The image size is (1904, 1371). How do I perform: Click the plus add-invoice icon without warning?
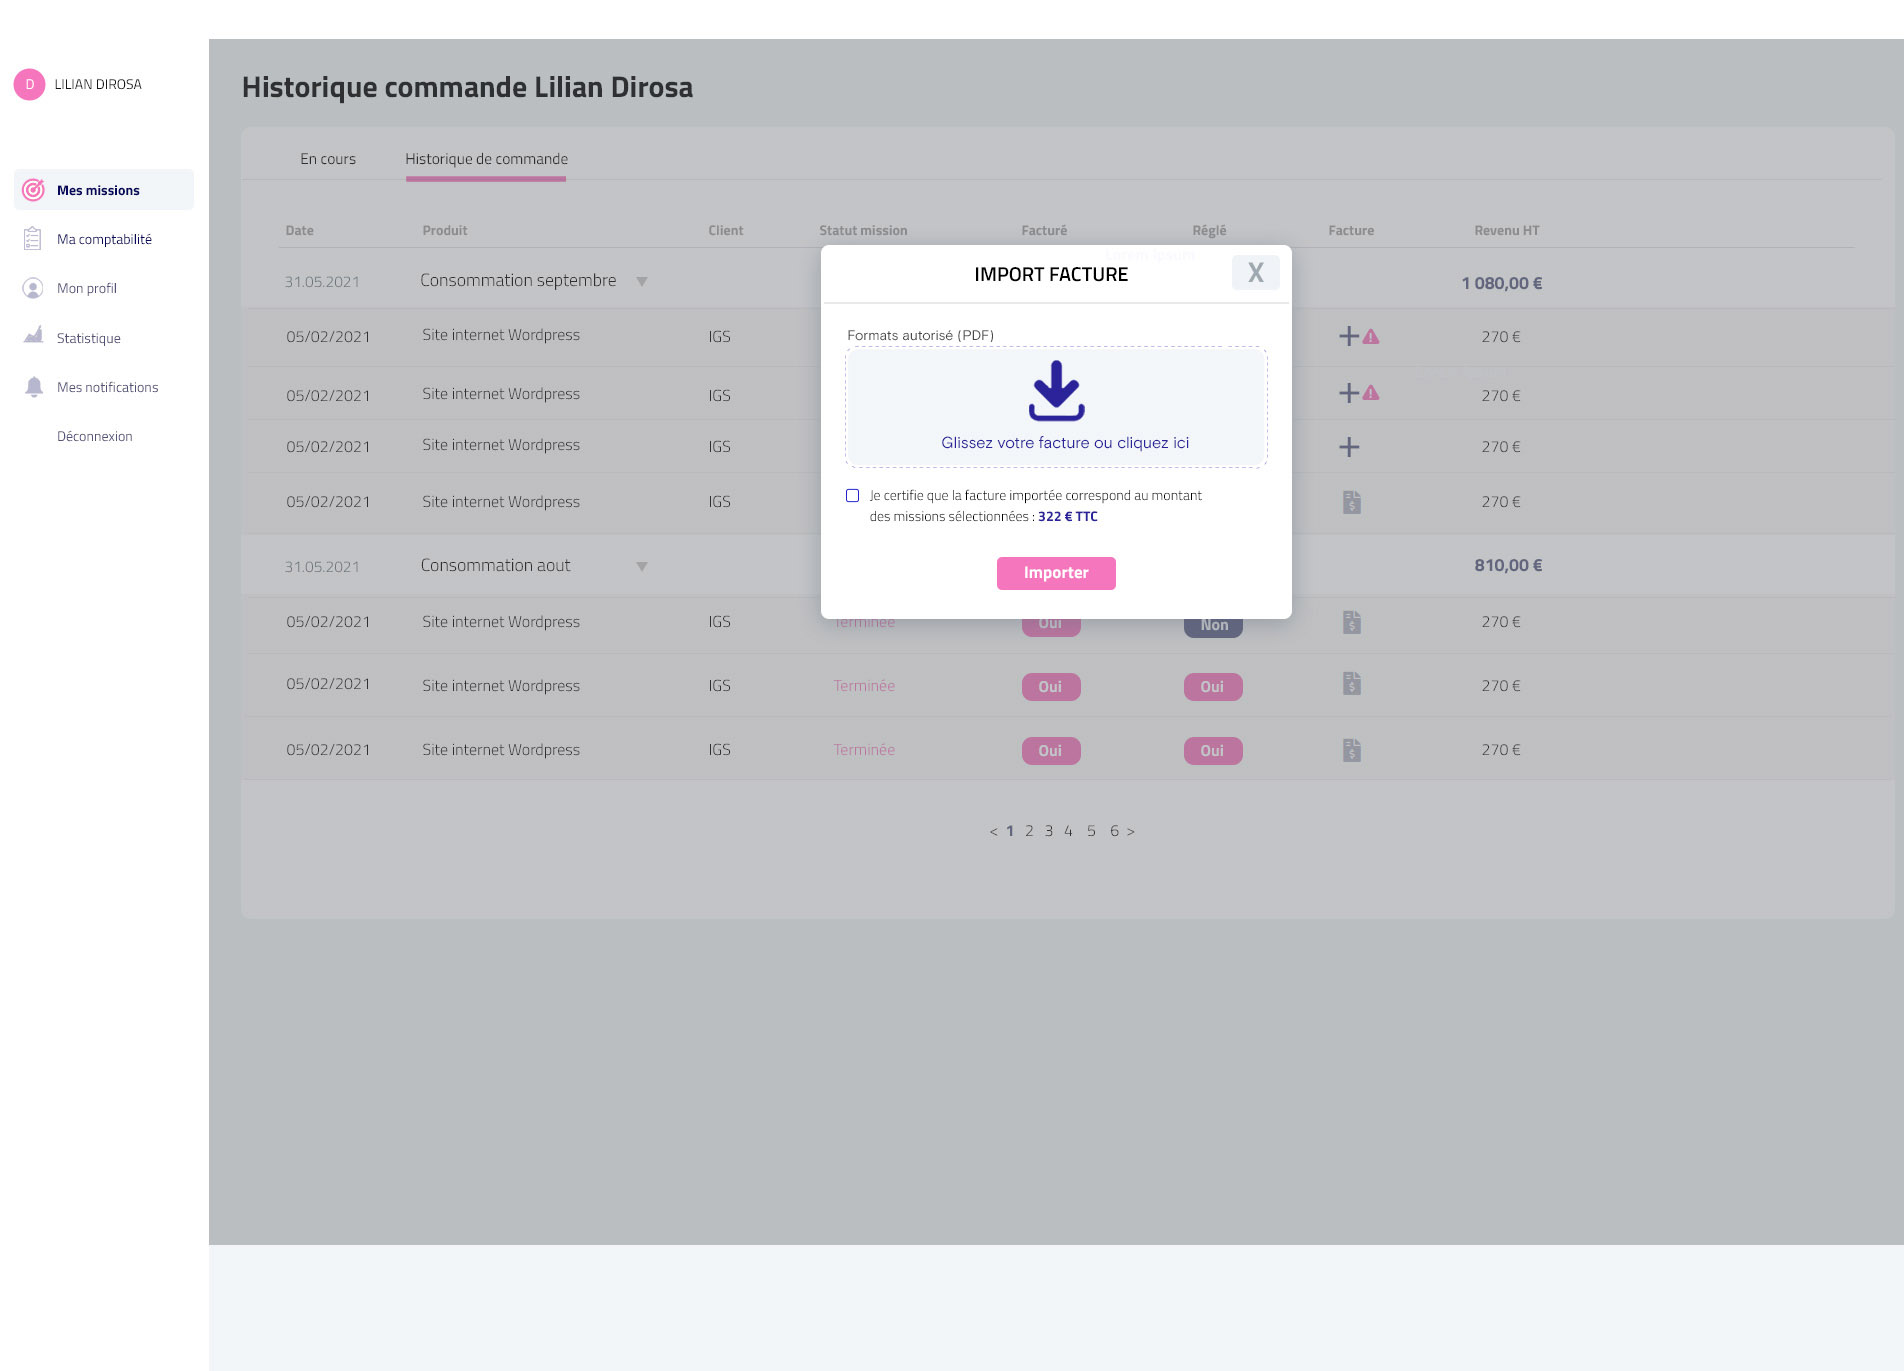click(1349, 447)
